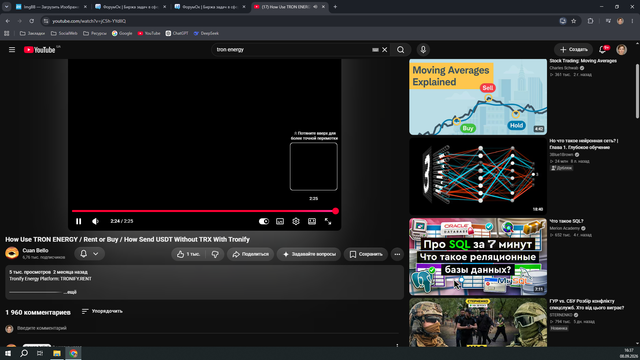This screenshot has width=640, height=360.
Task: Switch to the second ФорумОк browser tab
Action: [210, 7]
